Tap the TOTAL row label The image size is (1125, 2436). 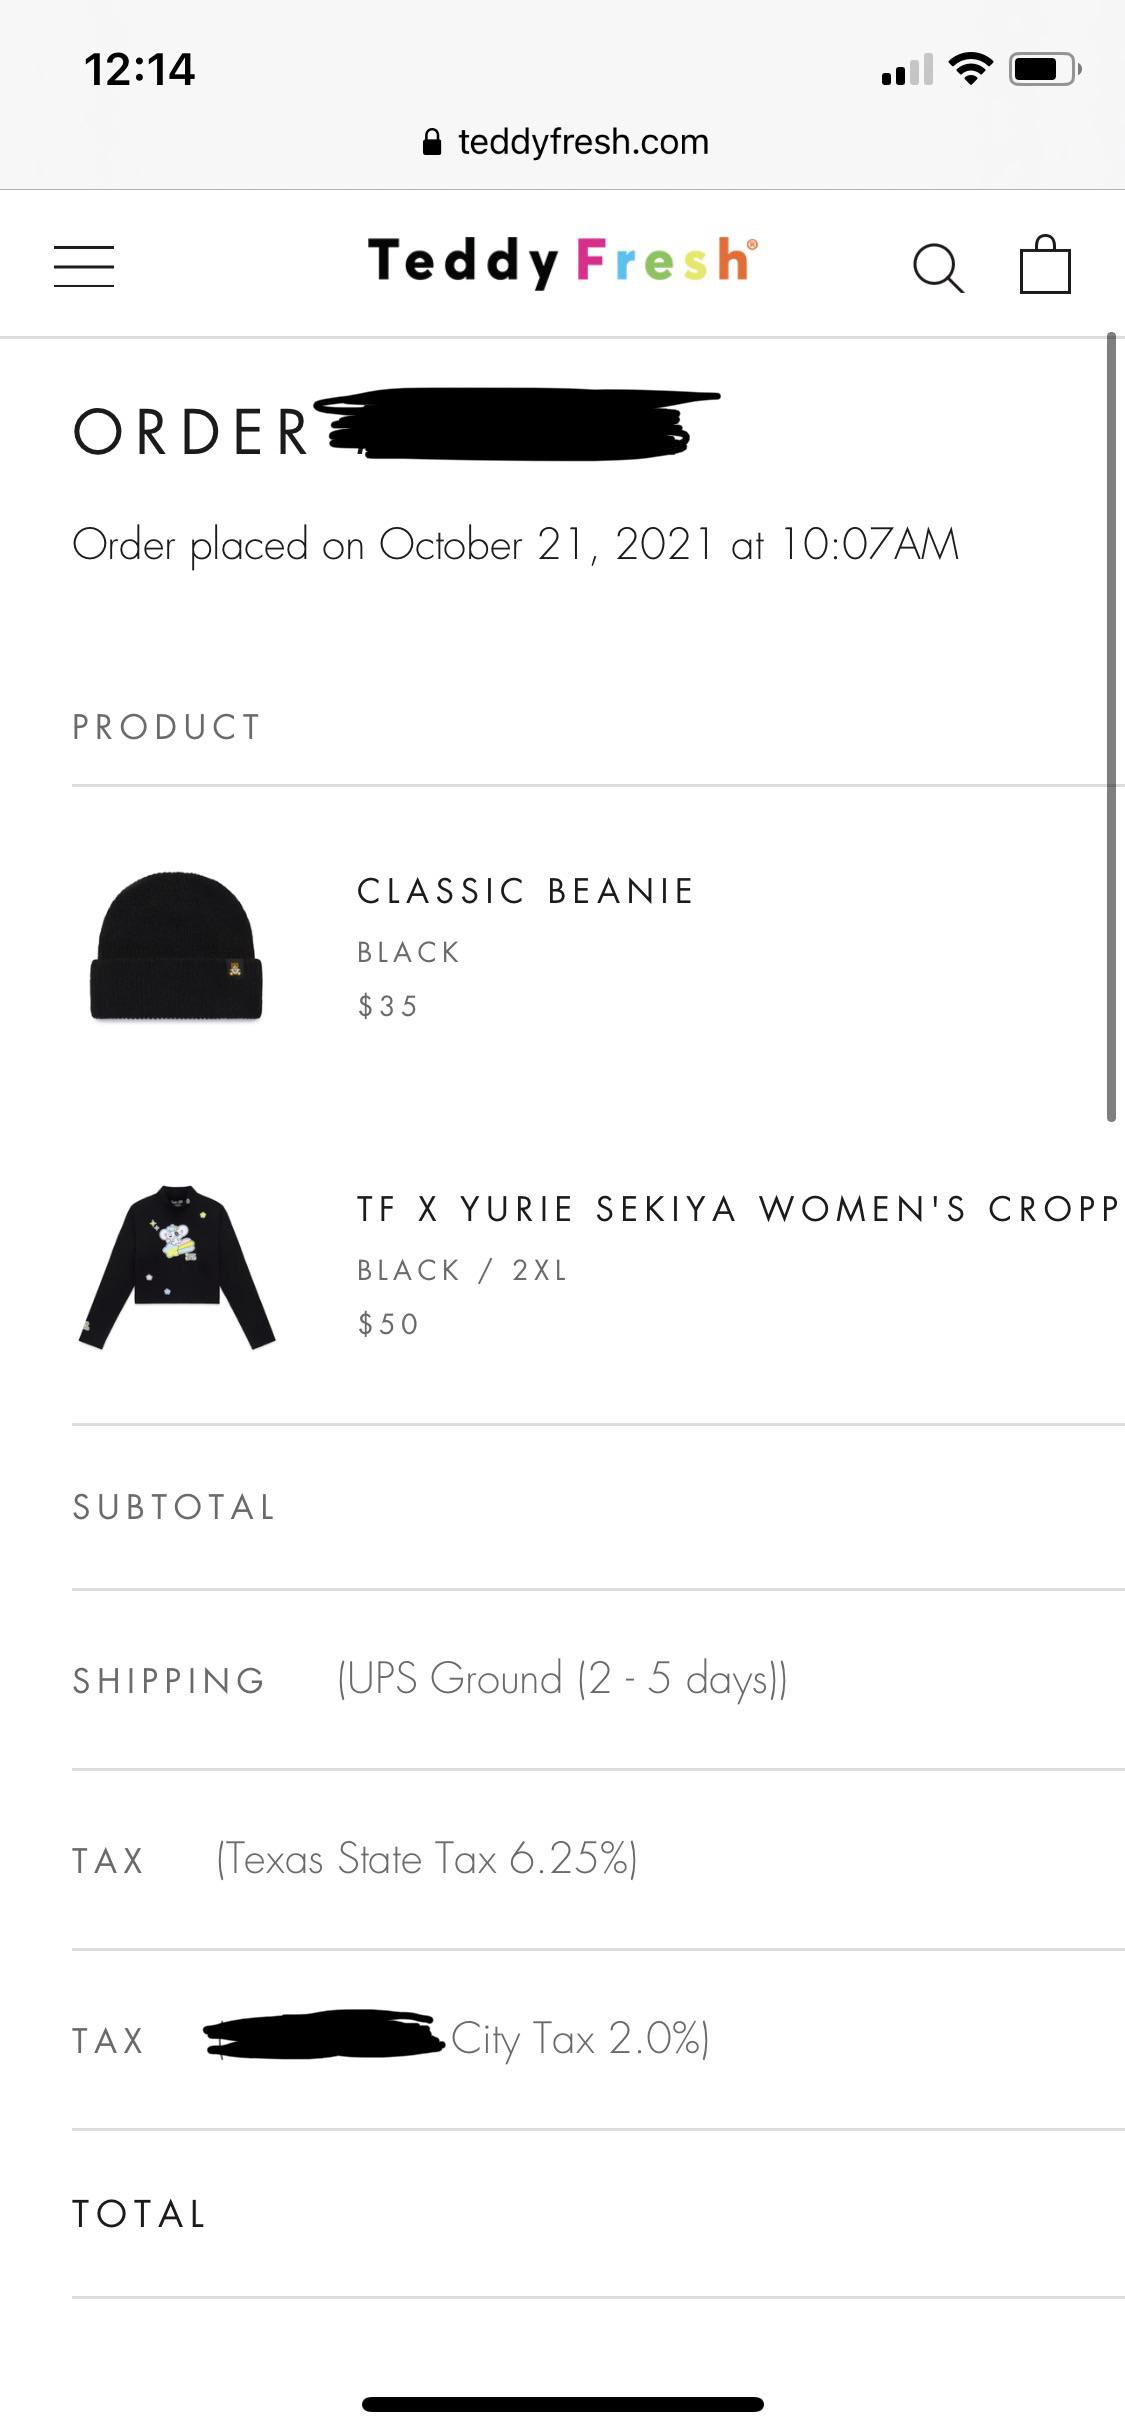click(x=139, y=2214)
